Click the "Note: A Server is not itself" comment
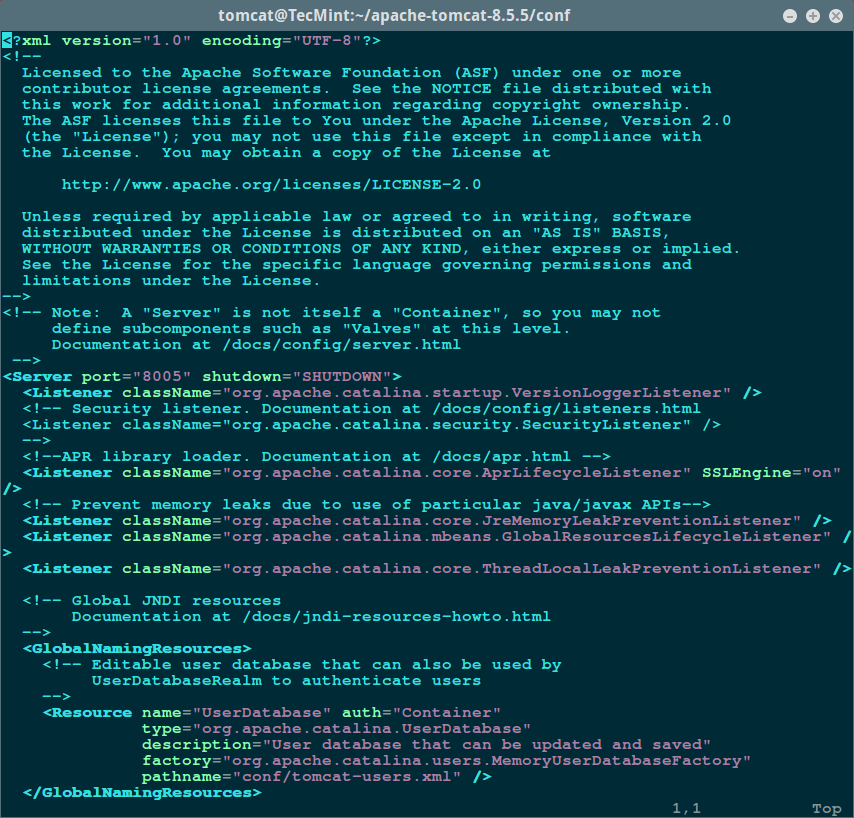The height and width of the screenshot is (818, 854). coord(331,313)
